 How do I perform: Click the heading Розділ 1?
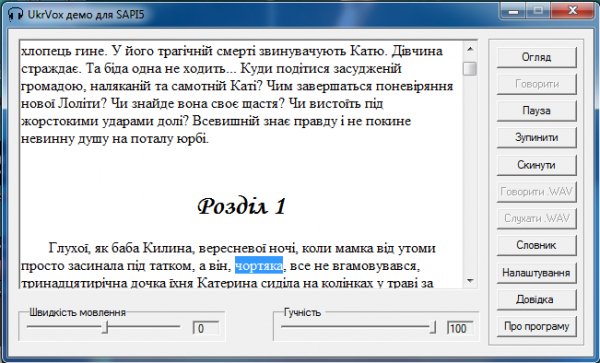pos(241,207)
